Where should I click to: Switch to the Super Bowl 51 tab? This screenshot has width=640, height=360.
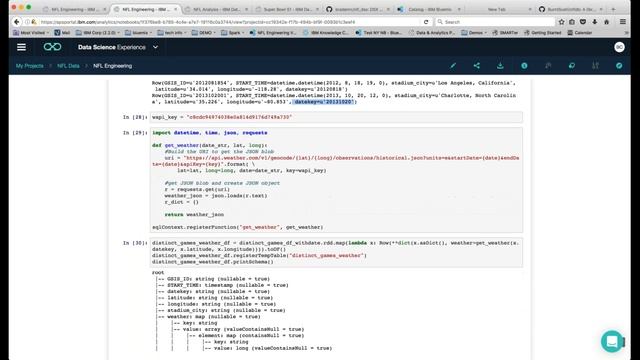[287, 9]
